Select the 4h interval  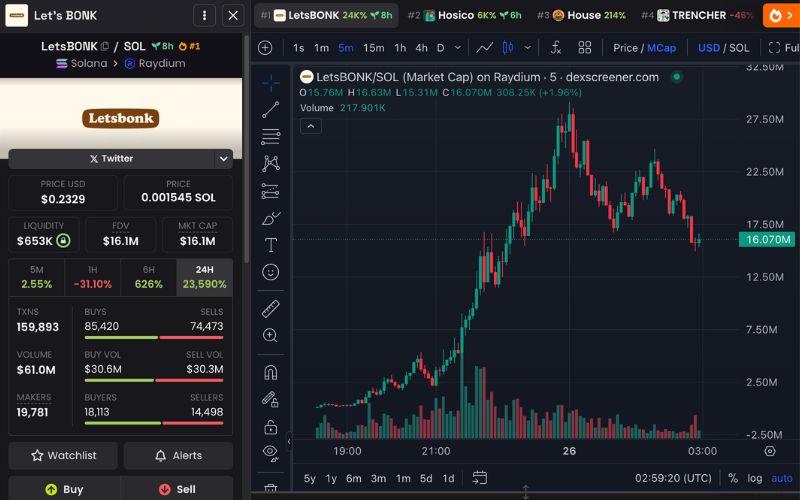click(x=421, y=48)
